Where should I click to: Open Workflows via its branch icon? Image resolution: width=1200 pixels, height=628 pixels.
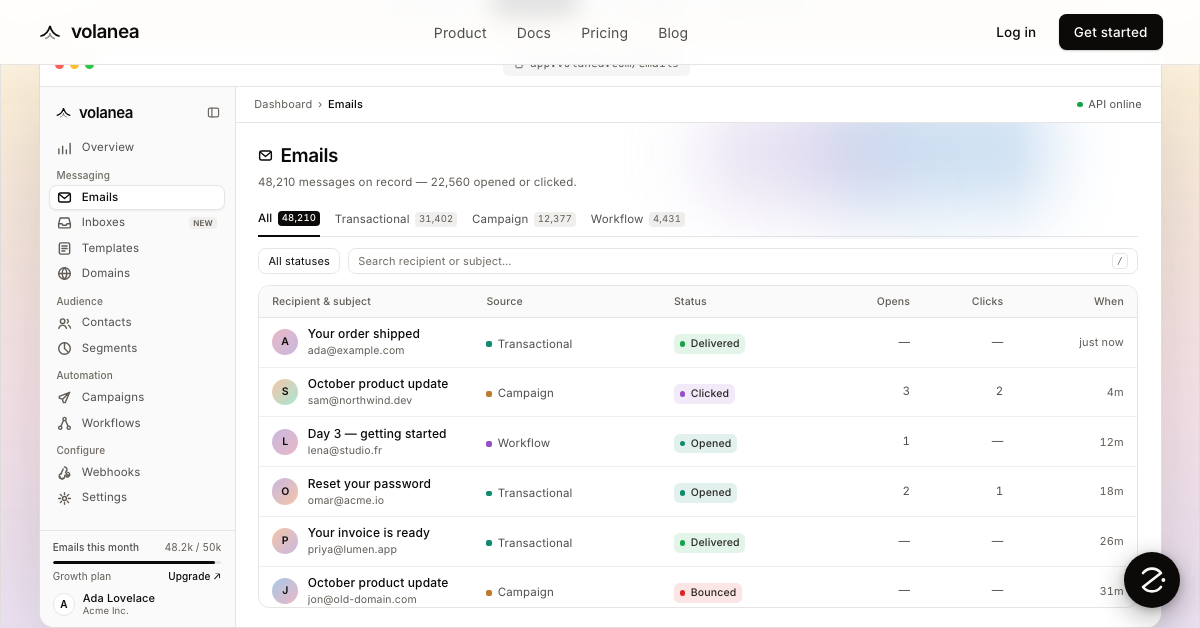click(x=64, y=423)
